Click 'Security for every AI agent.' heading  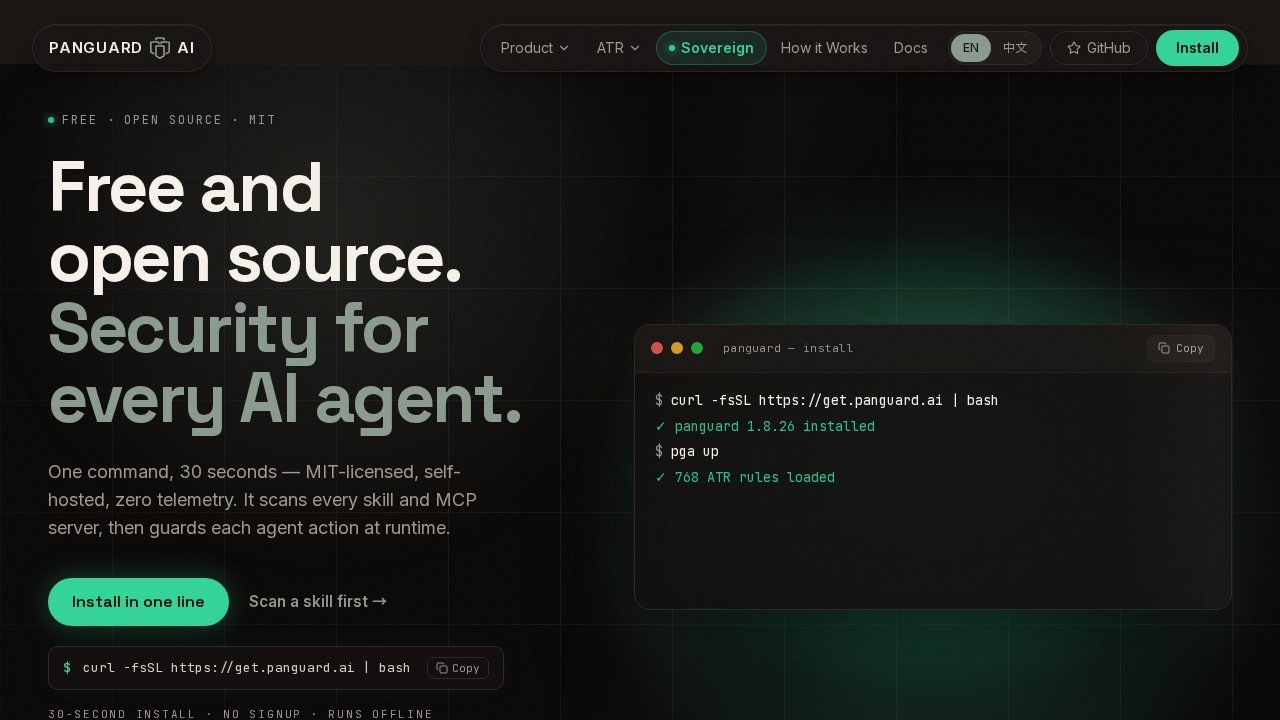click(x=285, y=364)
